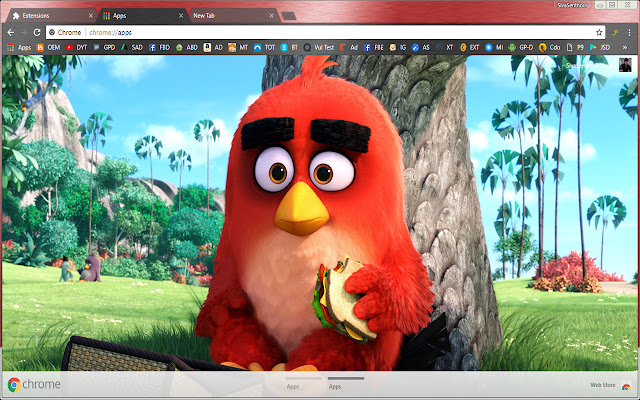Expand the bookmarks overflow chevron
This screenshot has height=400, width=640.
624,47
